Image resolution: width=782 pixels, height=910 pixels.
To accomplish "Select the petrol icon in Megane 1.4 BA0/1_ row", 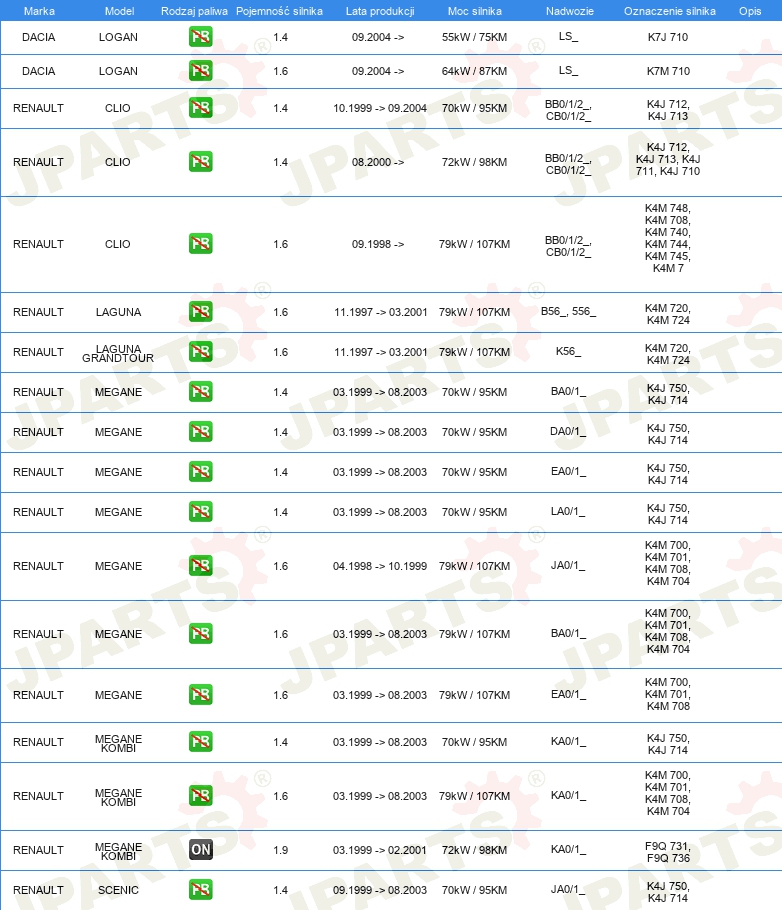I will coord(200,392).
